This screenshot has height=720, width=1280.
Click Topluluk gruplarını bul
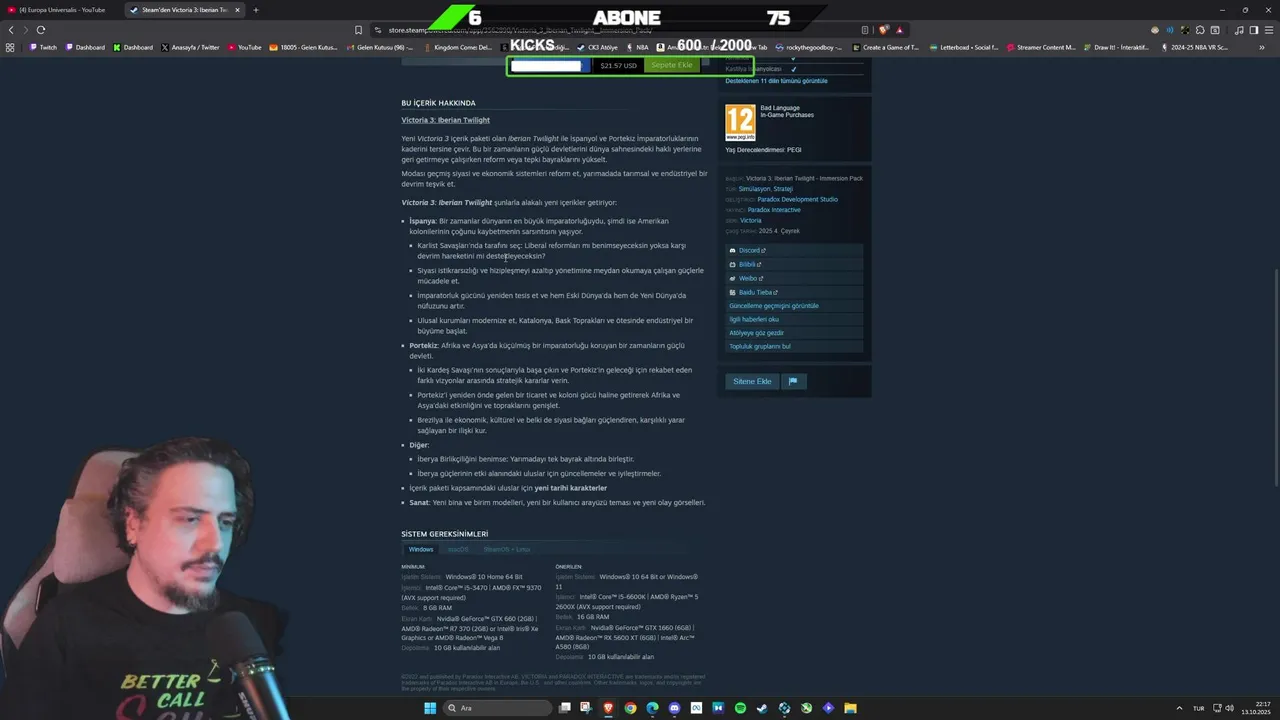[x=760, y=347]
